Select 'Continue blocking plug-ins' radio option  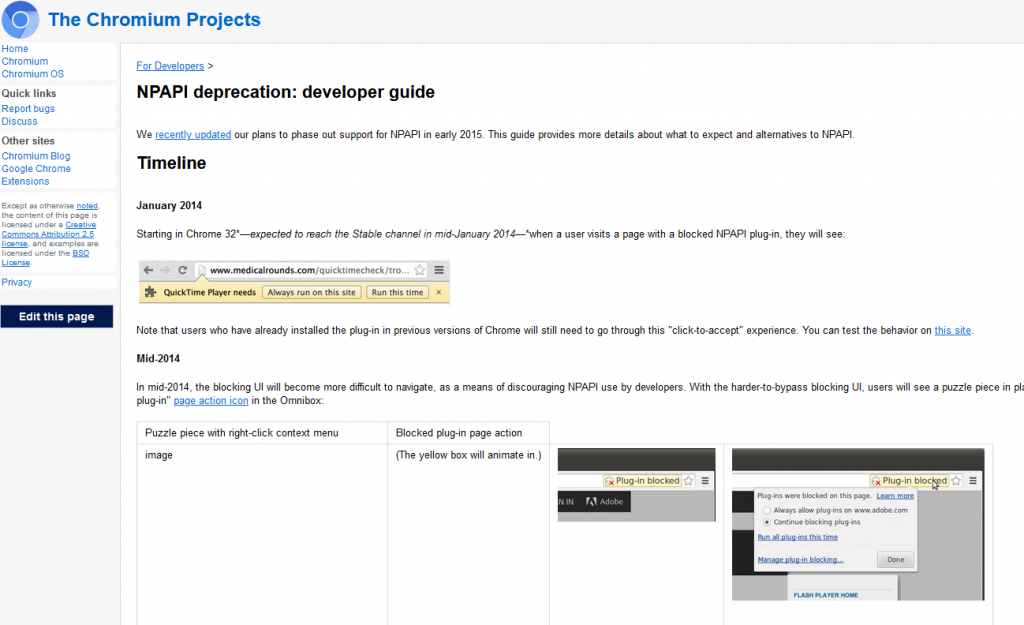[x=767, y=522]
